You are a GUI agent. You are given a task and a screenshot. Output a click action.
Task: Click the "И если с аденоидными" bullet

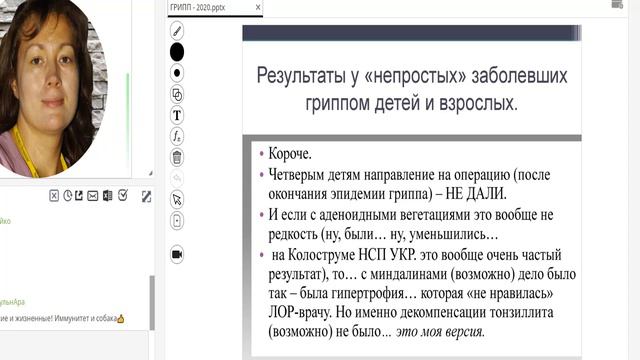411,224
